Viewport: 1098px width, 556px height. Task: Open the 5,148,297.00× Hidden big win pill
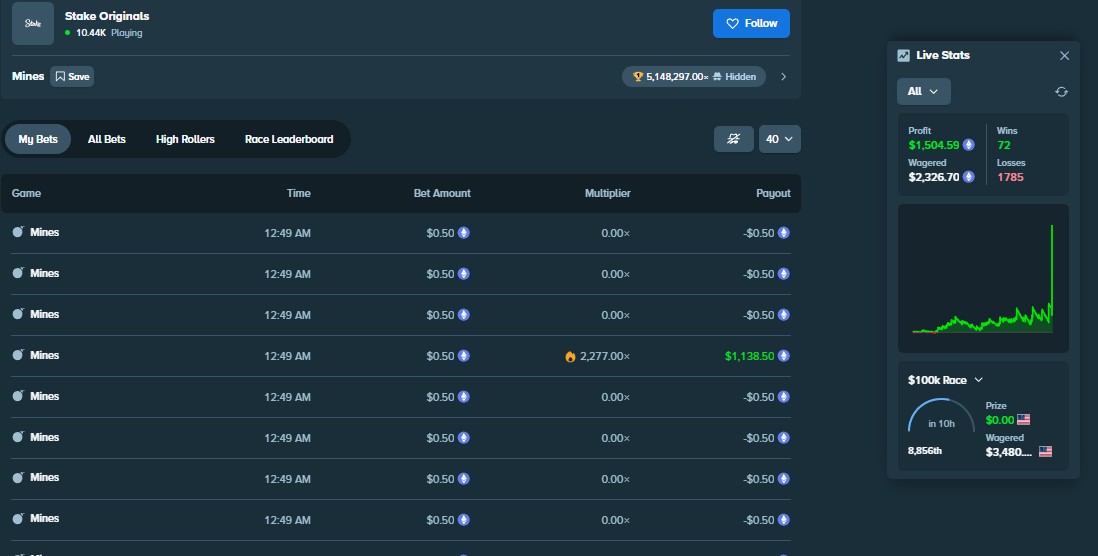693,76
